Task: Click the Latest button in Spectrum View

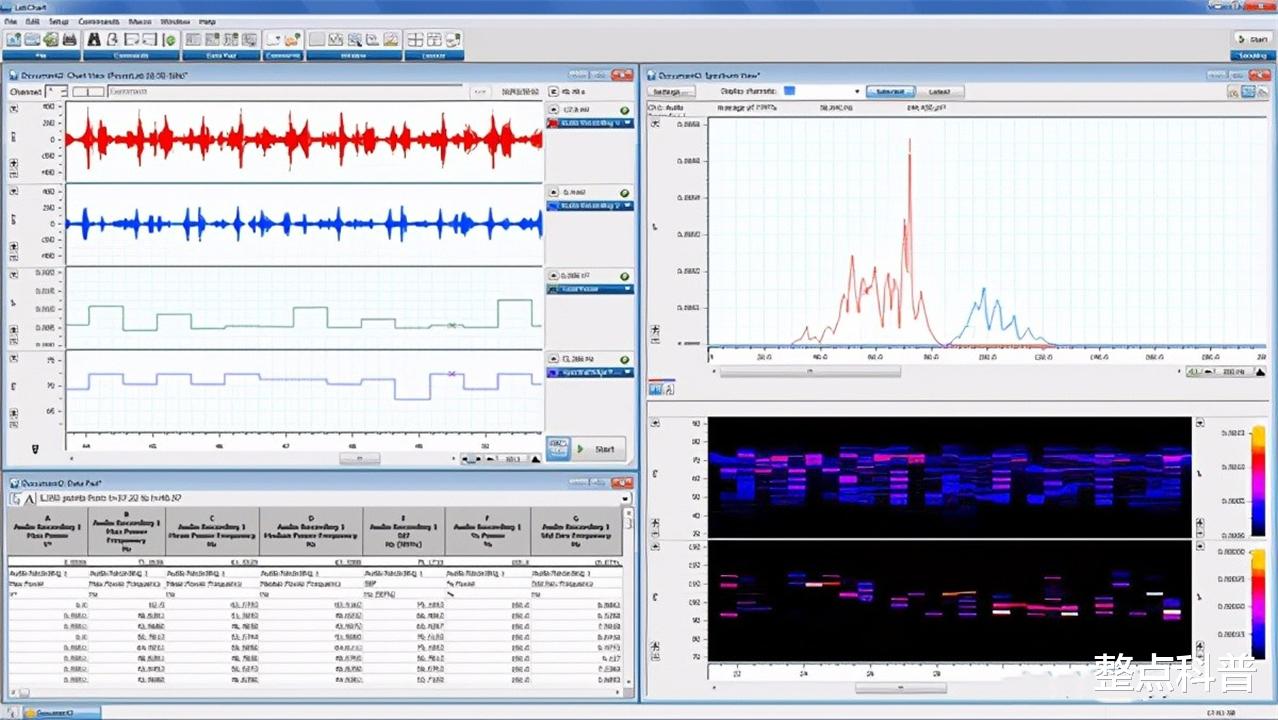Action: pos(940,91)
